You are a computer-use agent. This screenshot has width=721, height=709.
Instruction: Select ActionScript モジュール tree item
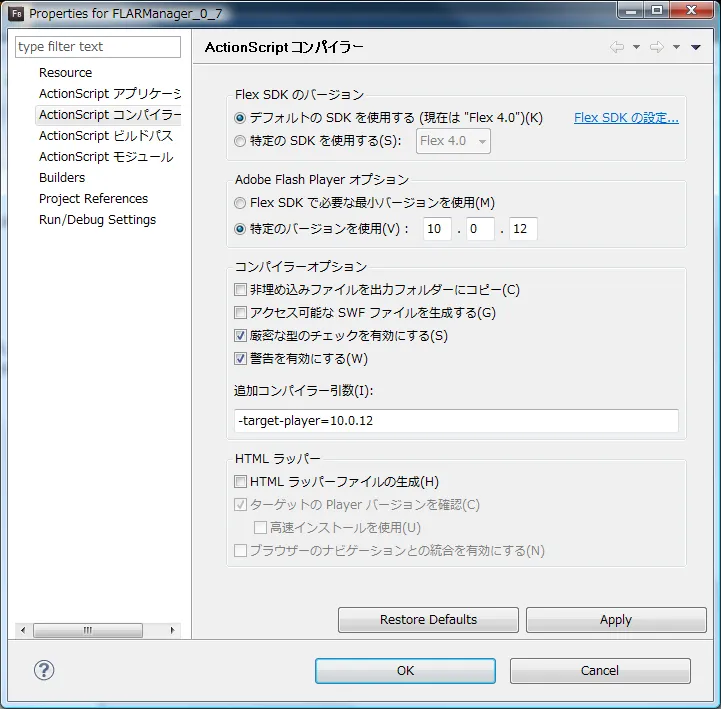pos(106,157)
